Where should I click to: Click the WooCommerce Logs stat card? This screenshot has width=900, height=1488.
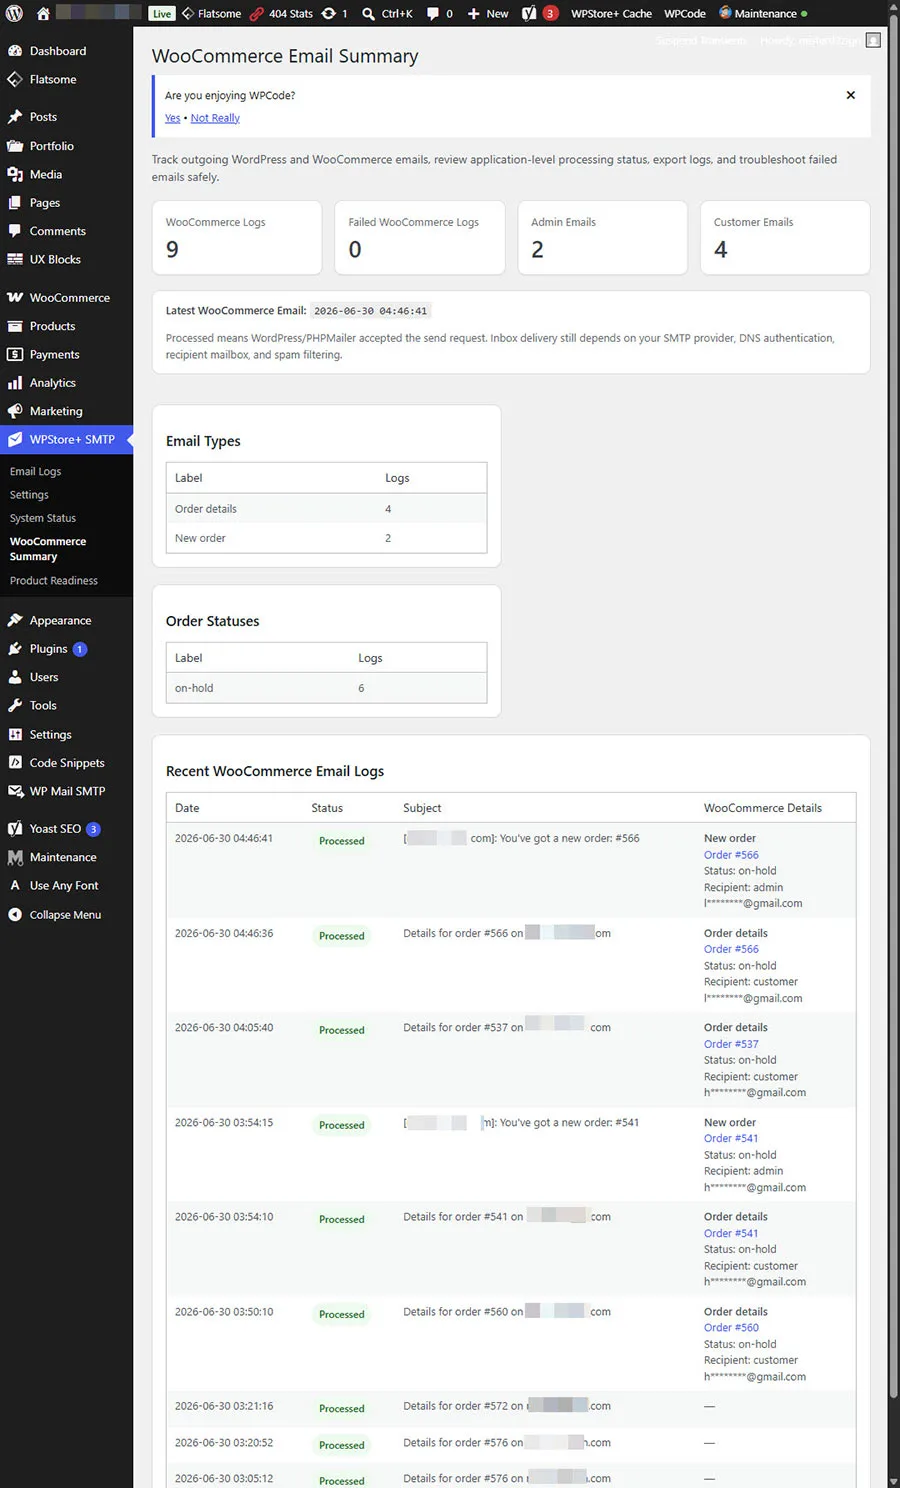pyautogui.click(x=237, y=238)
